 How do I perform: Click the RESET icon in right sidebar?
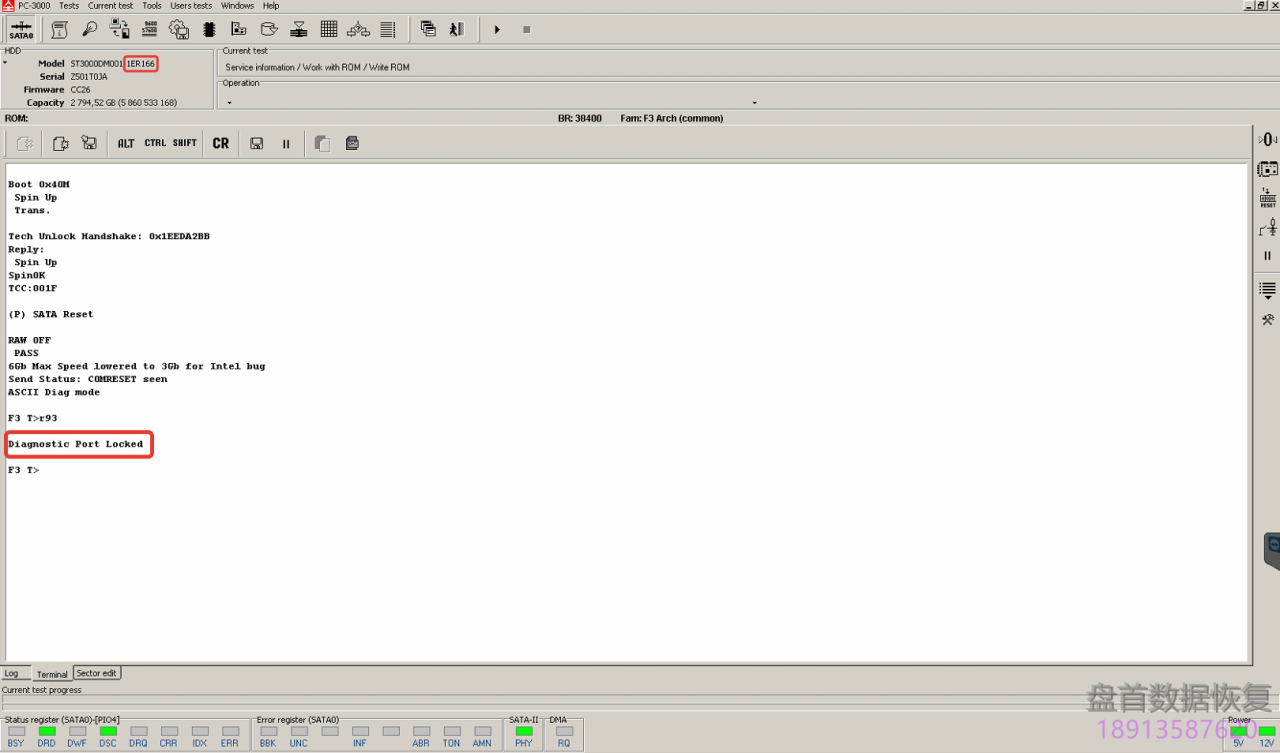pos(1267,198)
